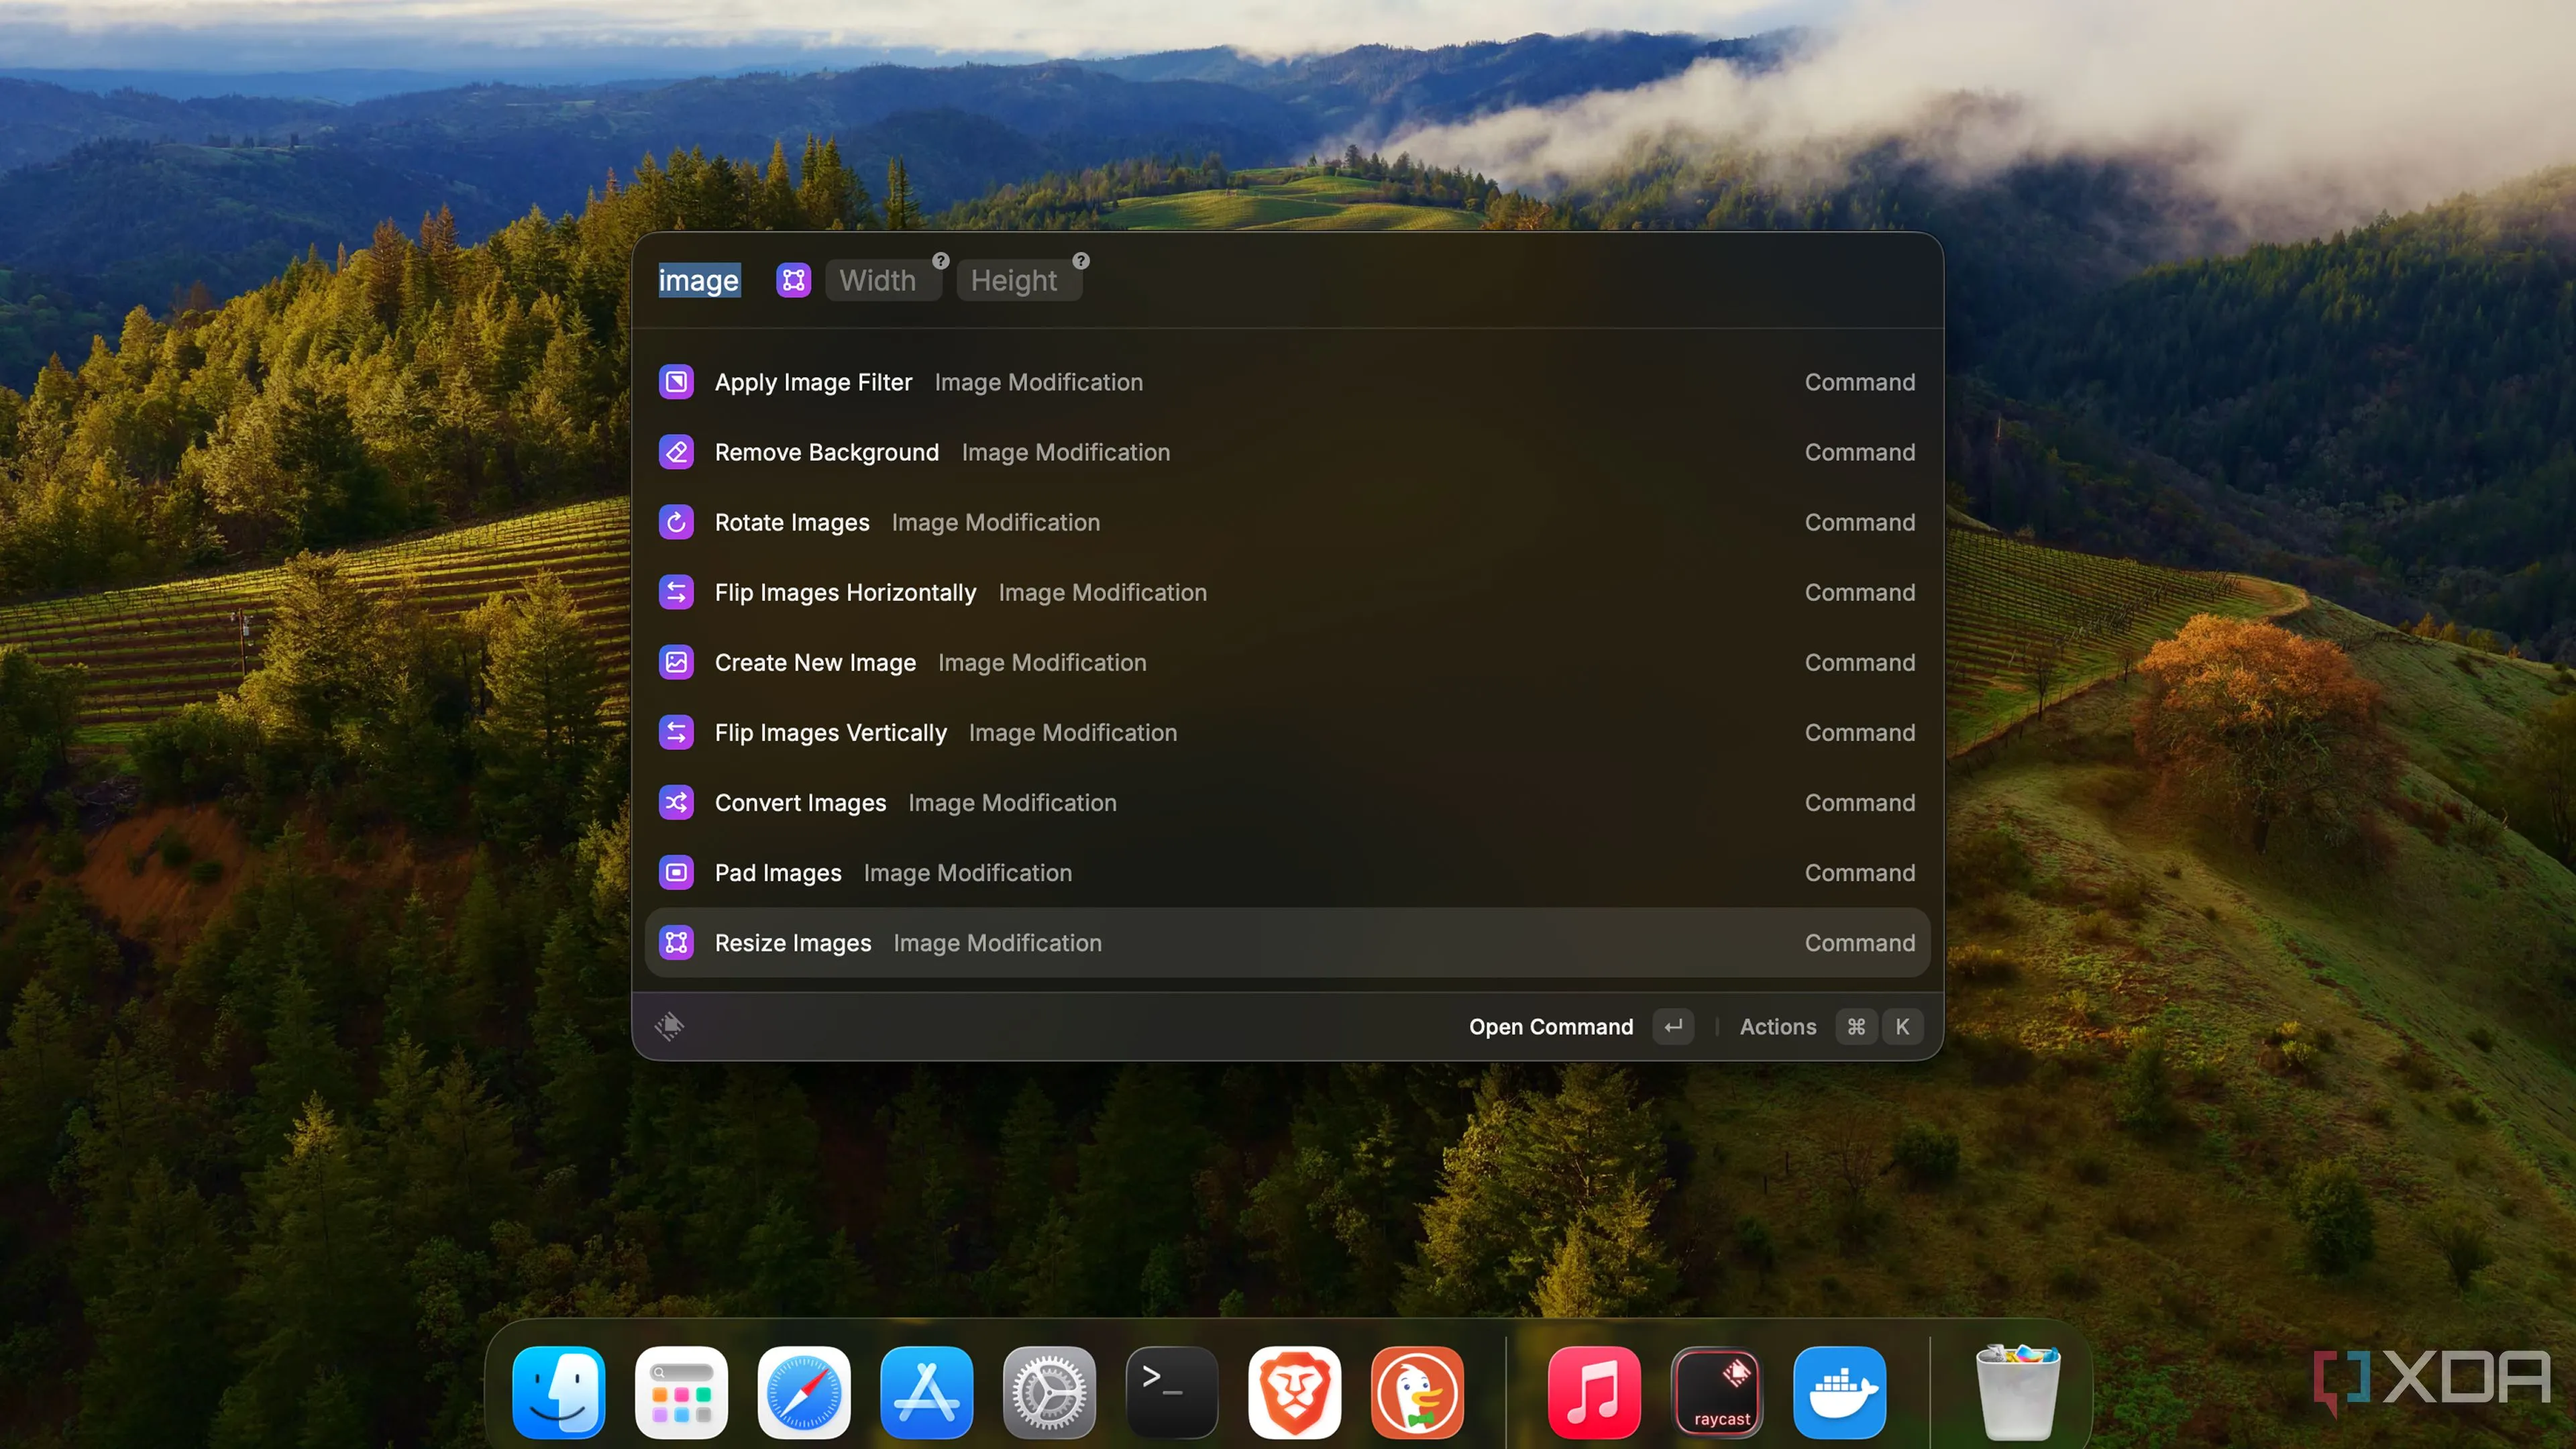Screen dimensions: 2576x1449
Task: Click the Height field help question mark
Action: tap(1080, 261)
